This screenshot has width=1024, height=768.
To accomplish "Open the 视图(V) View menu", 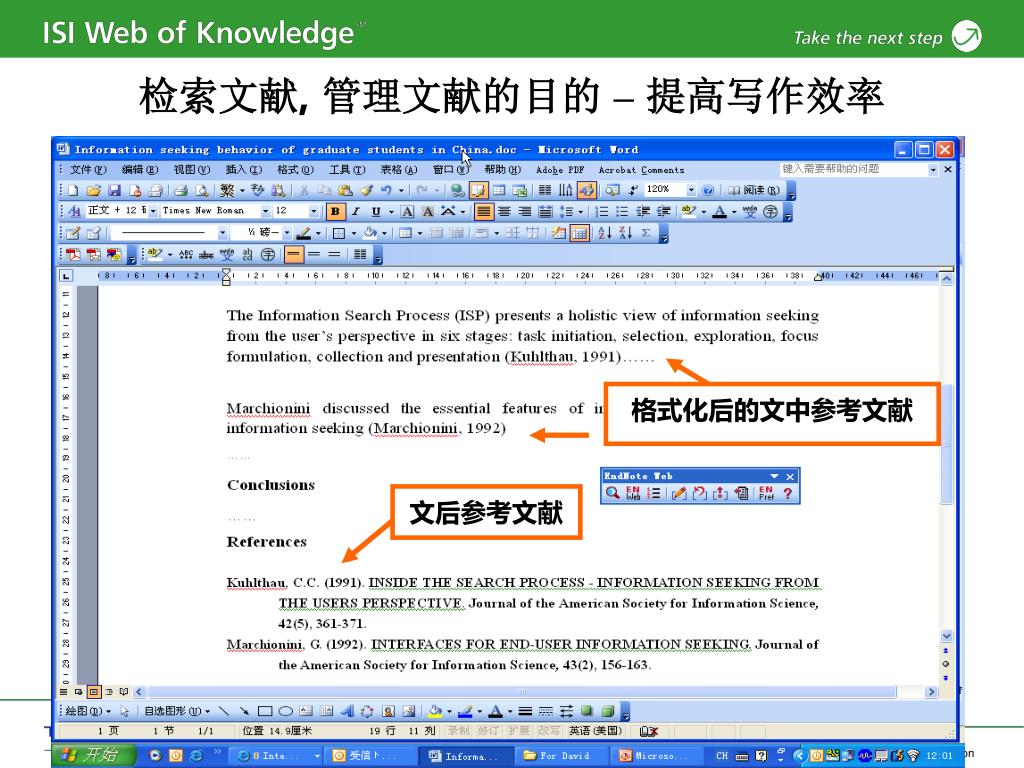I will coord(192,170).
